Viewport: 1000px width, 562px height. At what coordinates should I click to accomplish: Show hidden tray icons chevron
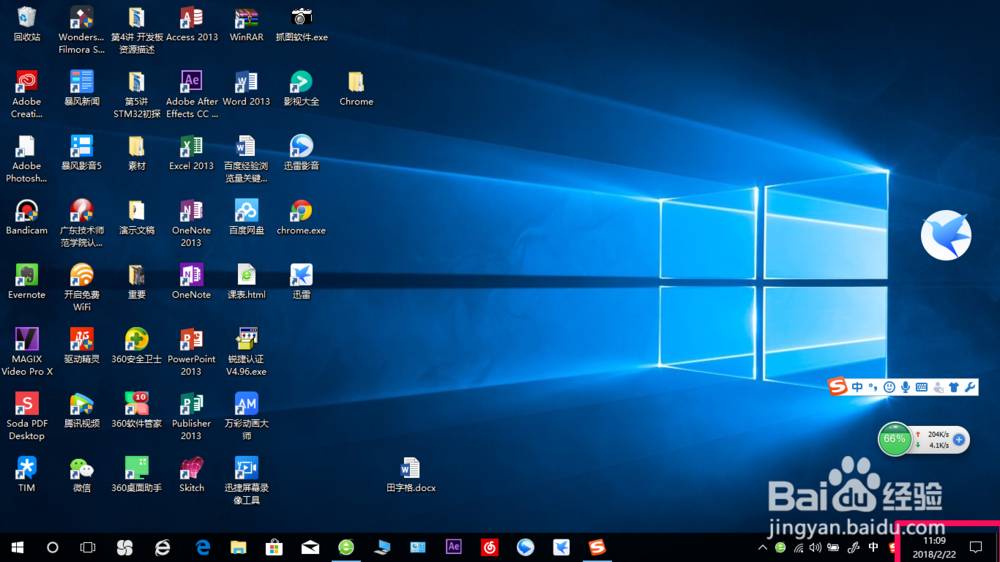(x=762, y=547)
